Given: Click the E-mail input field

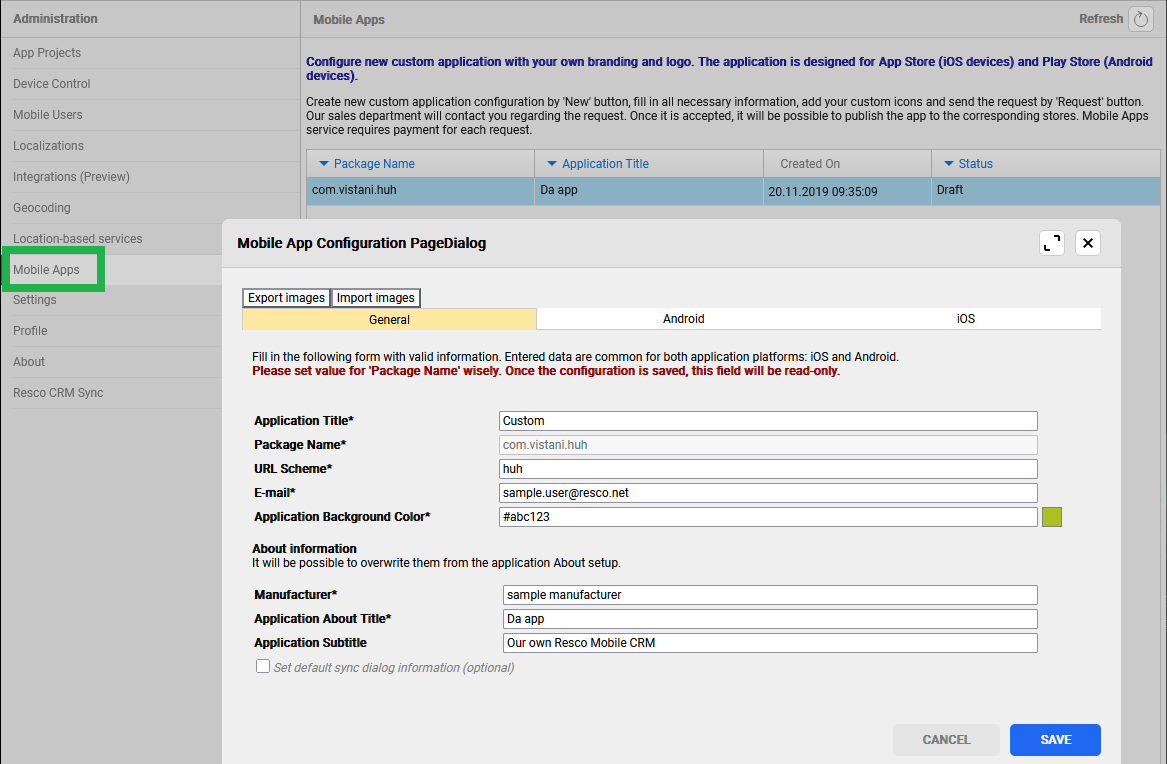Looking at the screenshot, I should point(767,493).
